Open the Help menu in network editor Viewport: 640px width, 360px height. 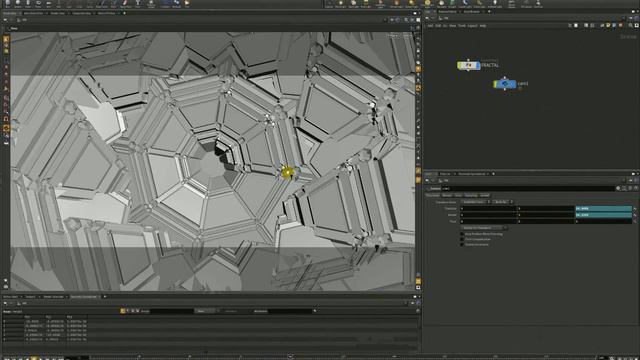(x=483, y=26)
